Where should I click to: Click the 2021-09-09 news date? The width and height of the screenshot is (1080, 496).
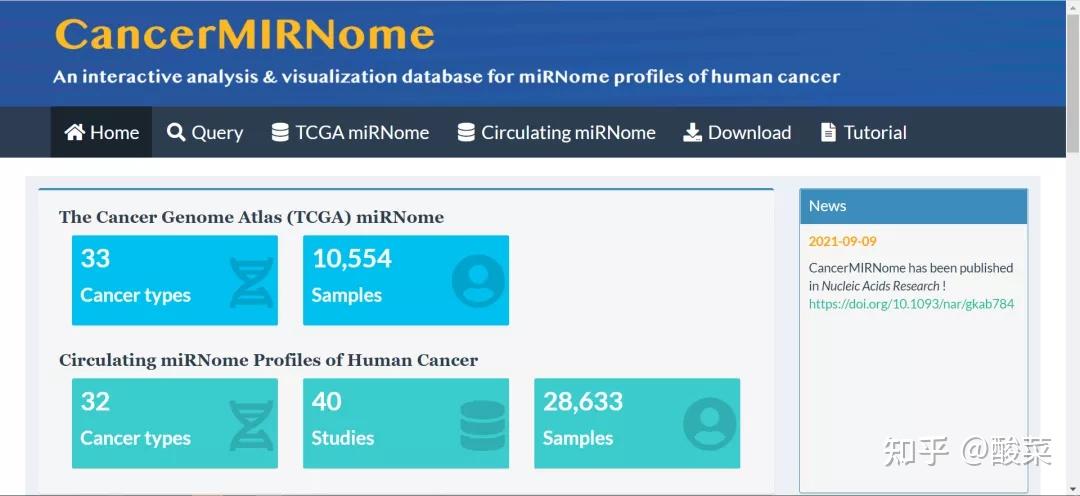[x=842, y=241]
